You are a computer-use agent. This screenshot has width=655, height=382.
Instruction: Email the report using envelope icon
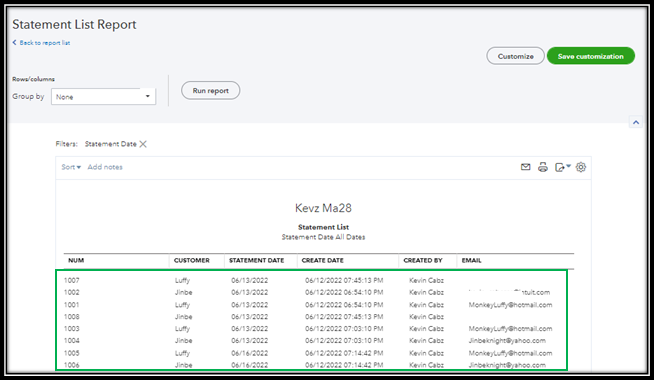click(x=526, y=167)
